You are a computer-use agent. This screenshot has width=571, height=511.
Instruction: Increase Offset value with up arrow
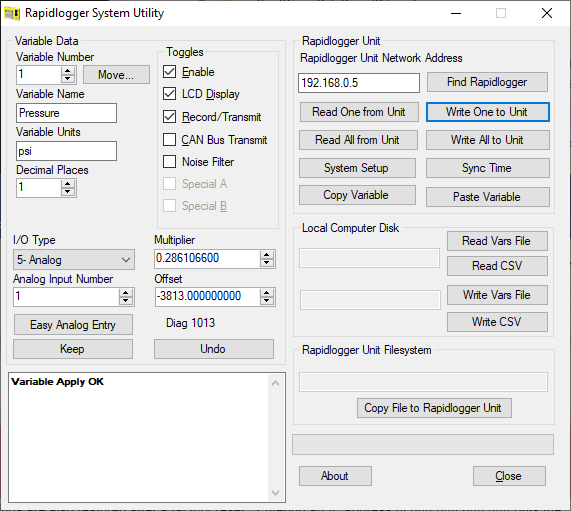267,293
